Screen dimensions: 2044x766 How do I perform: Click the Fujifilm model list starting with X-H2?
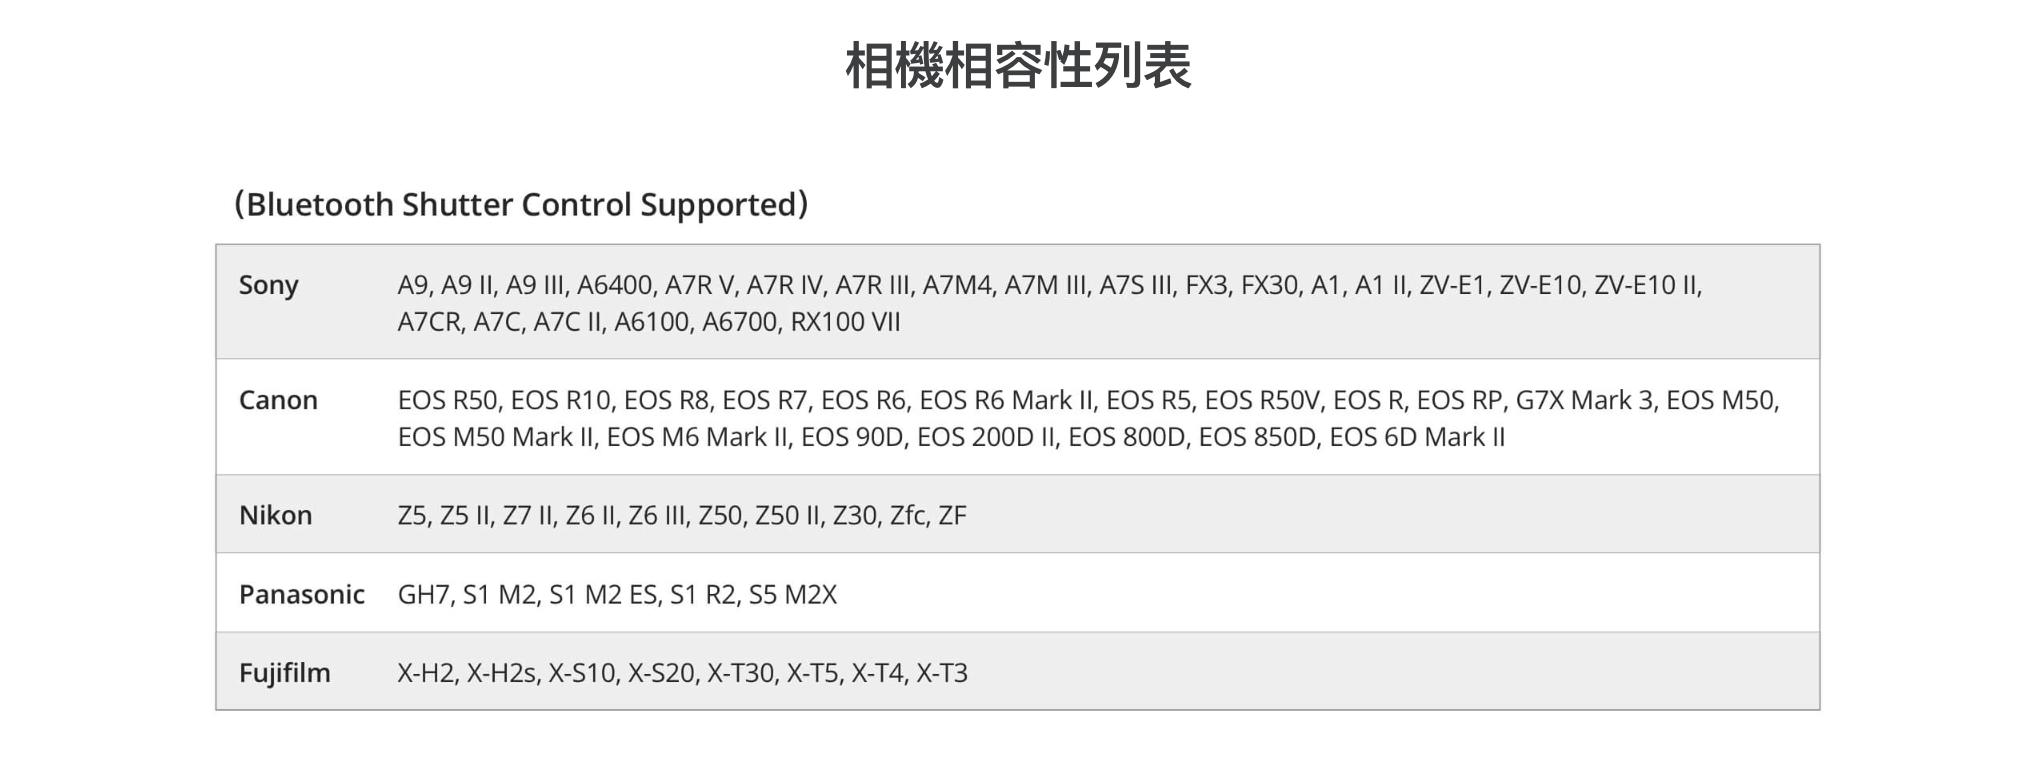pos(682,673)
